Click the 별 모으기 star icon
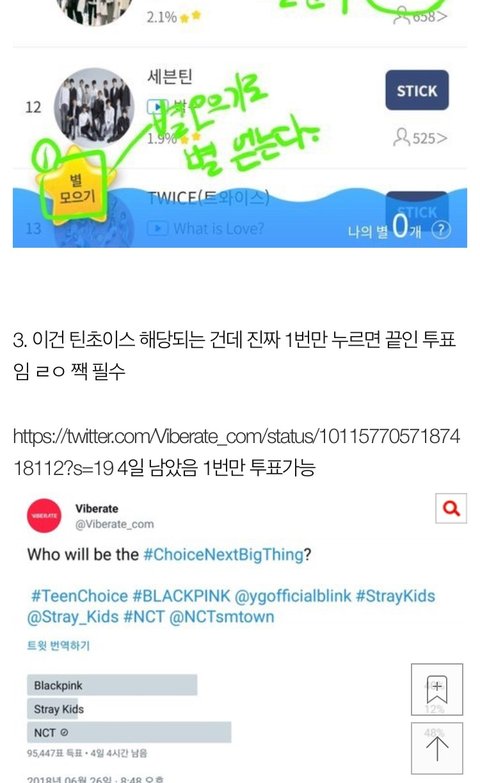This screenshot has width=480, height=783. (76, 187)
